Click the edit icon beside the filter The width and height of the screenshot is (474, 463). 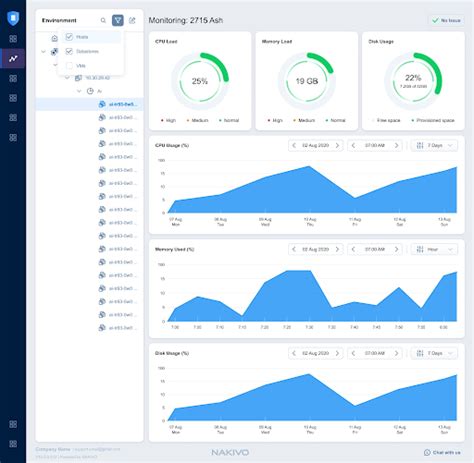click(132, 20)
